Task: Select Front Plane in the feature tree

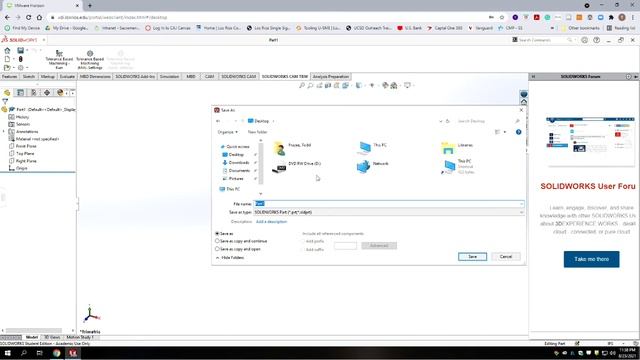Action: click(x=26, y=146)
